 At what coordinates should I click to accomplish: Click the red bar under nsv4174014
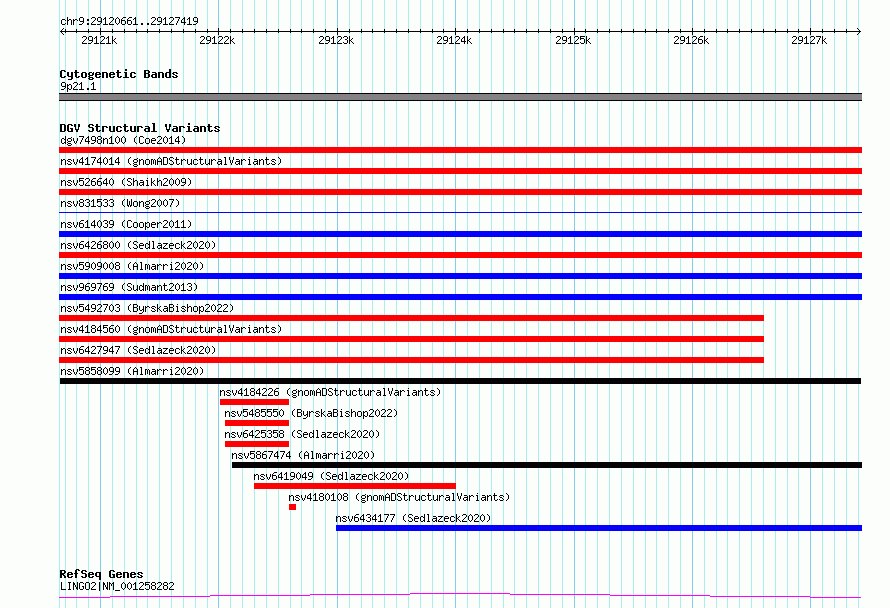click(x=460, y=171)
